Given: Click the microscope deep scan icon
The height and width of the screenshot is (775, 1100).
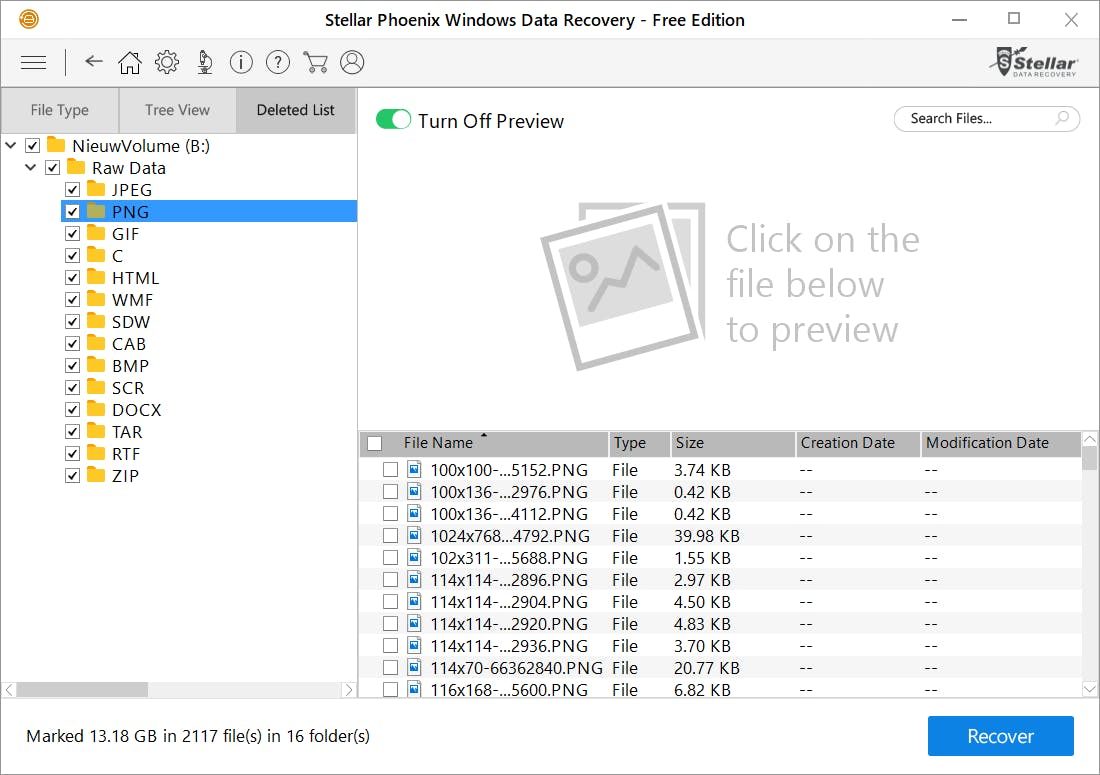Looking at the screenshot, I should pyautogui.click(x=204, y=62).
